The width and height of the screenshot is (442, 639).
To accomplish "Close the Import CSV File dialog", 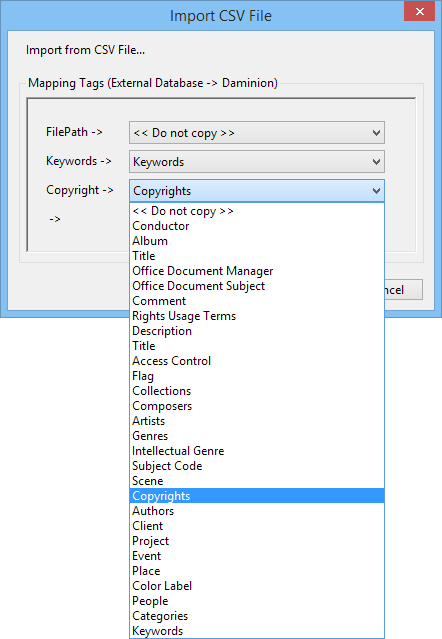I will 420,11.
